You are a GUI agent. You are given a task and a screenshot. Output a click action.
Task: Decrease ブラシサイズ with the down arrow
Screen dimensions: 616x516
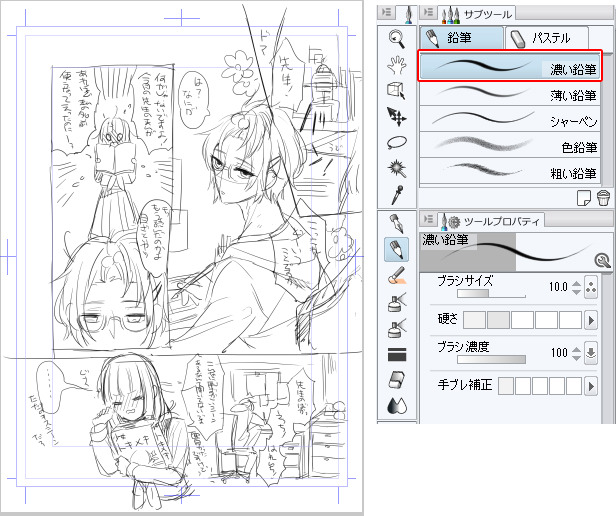576,291
